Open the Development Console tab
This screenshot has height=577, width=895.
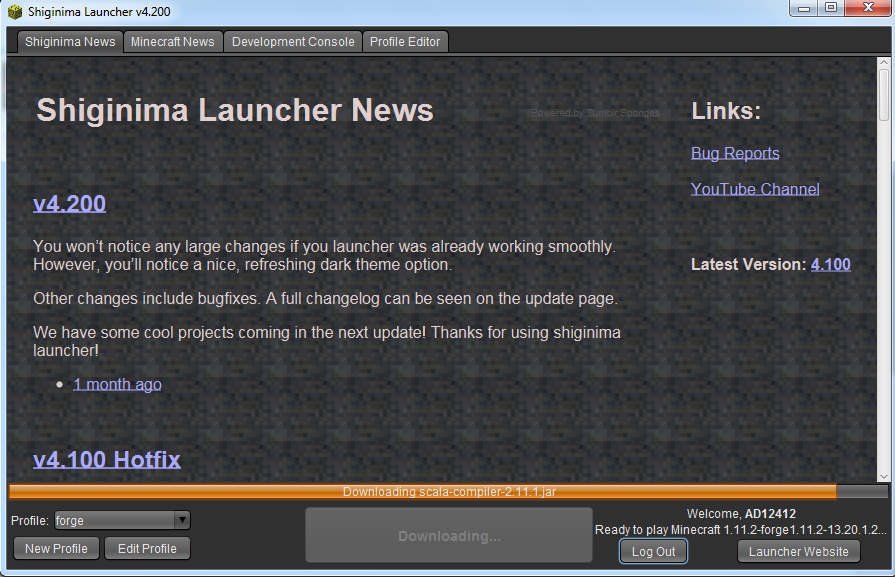(x=293, y=42)
